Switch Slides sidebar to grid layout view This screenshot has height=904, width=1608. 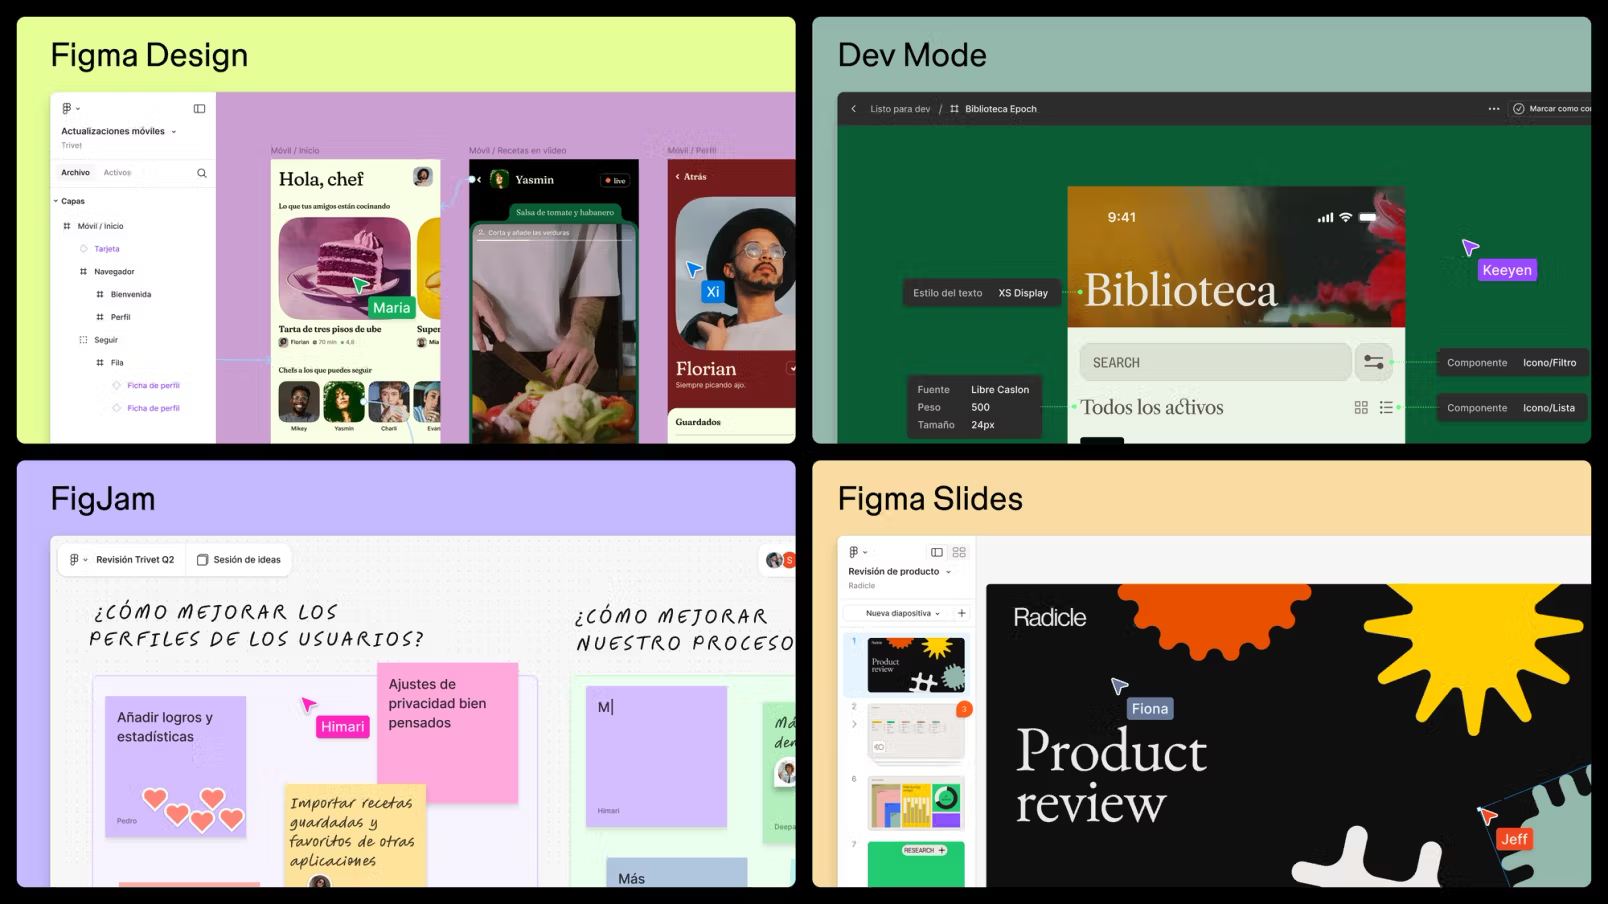[x=958, y=552]
